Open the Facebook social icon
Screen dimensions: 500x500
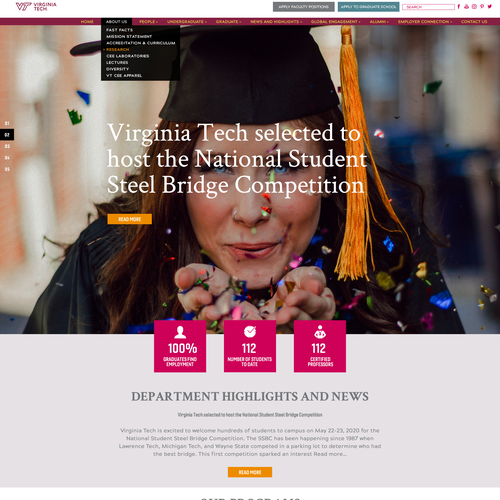click(x=459, y=6)
